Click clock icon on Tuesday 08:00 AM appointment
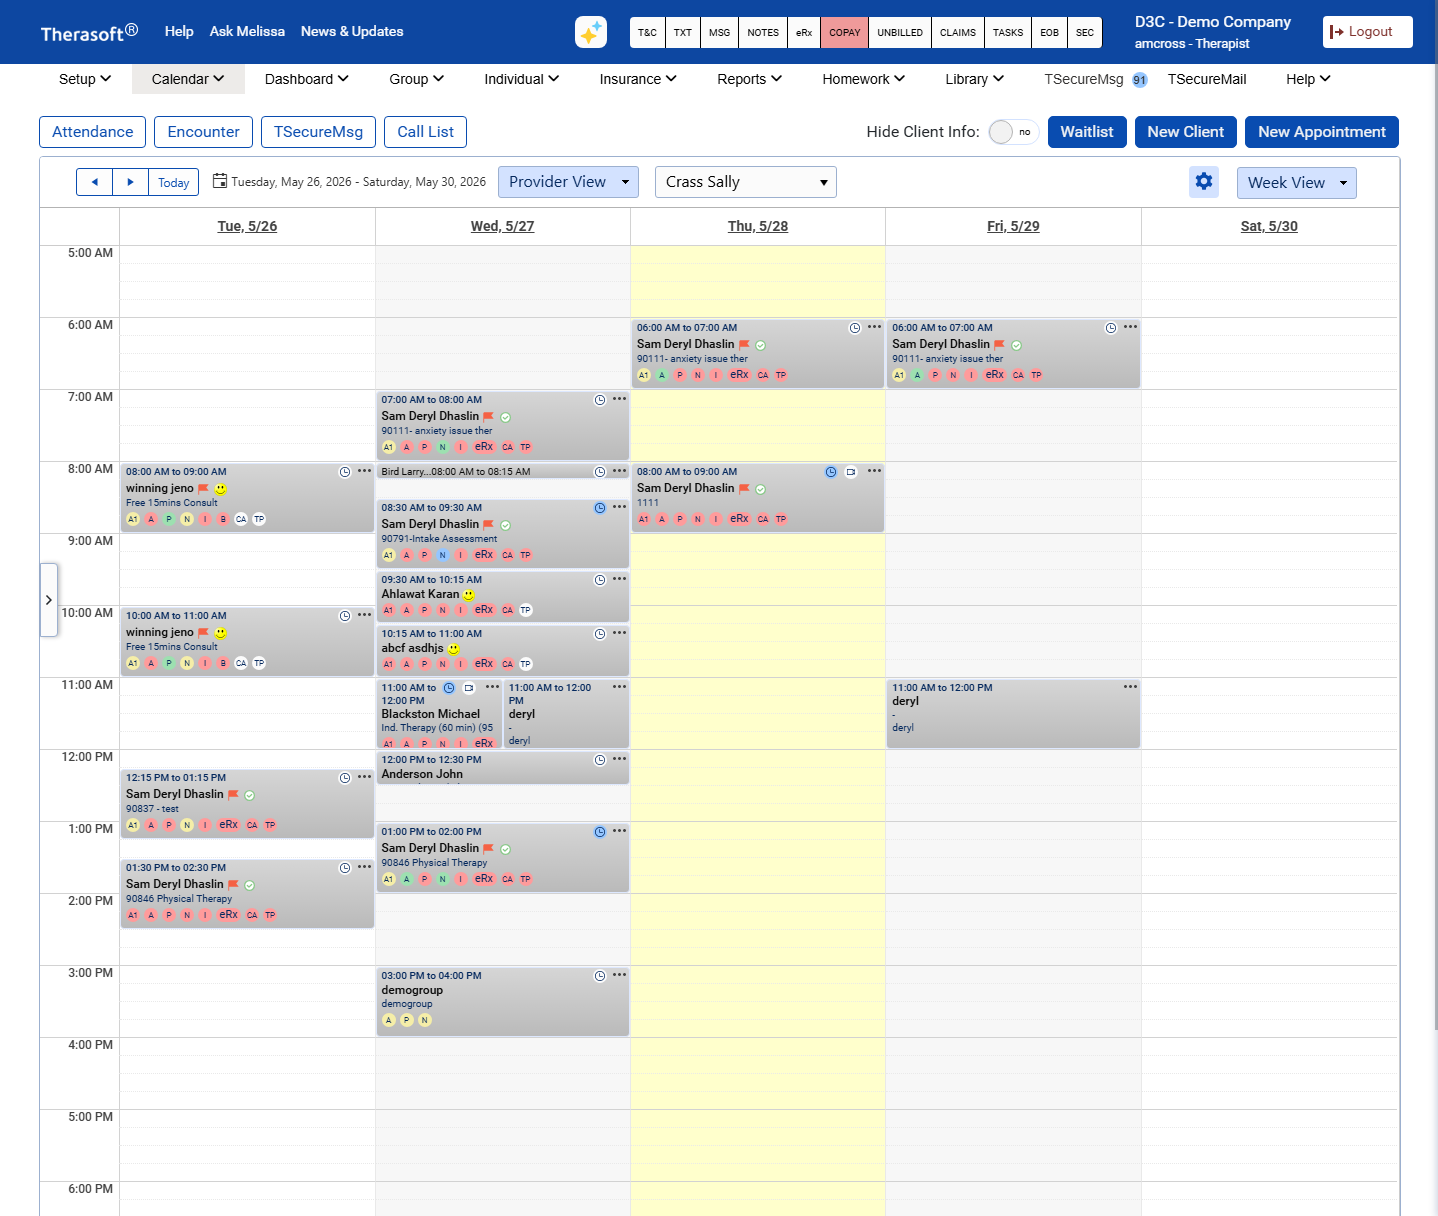 click(345, 472)
